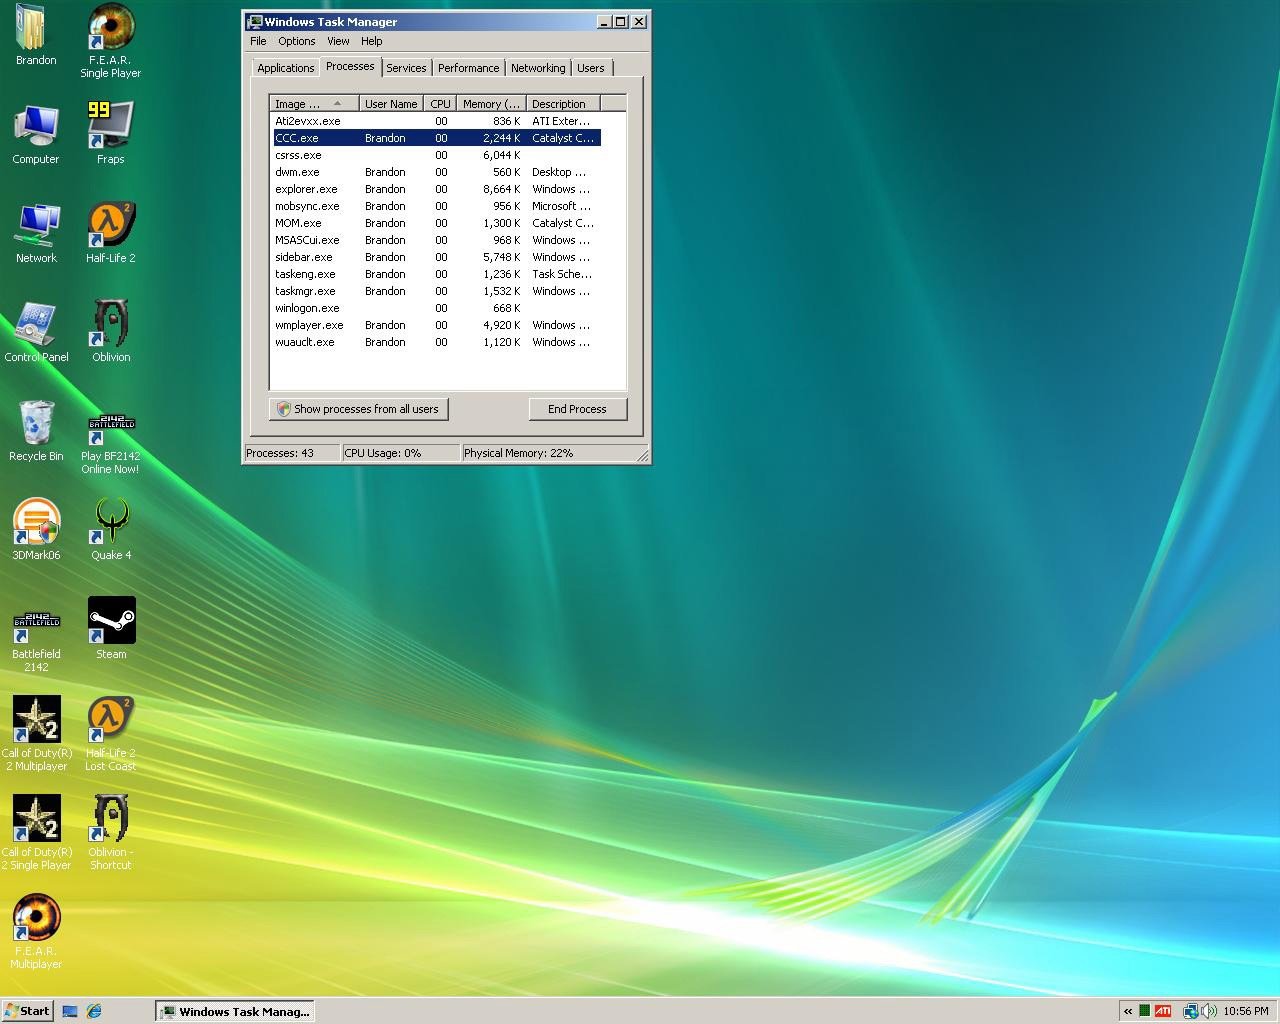Select the Oblivion - Shortcut icon

(x=110, y=833)
